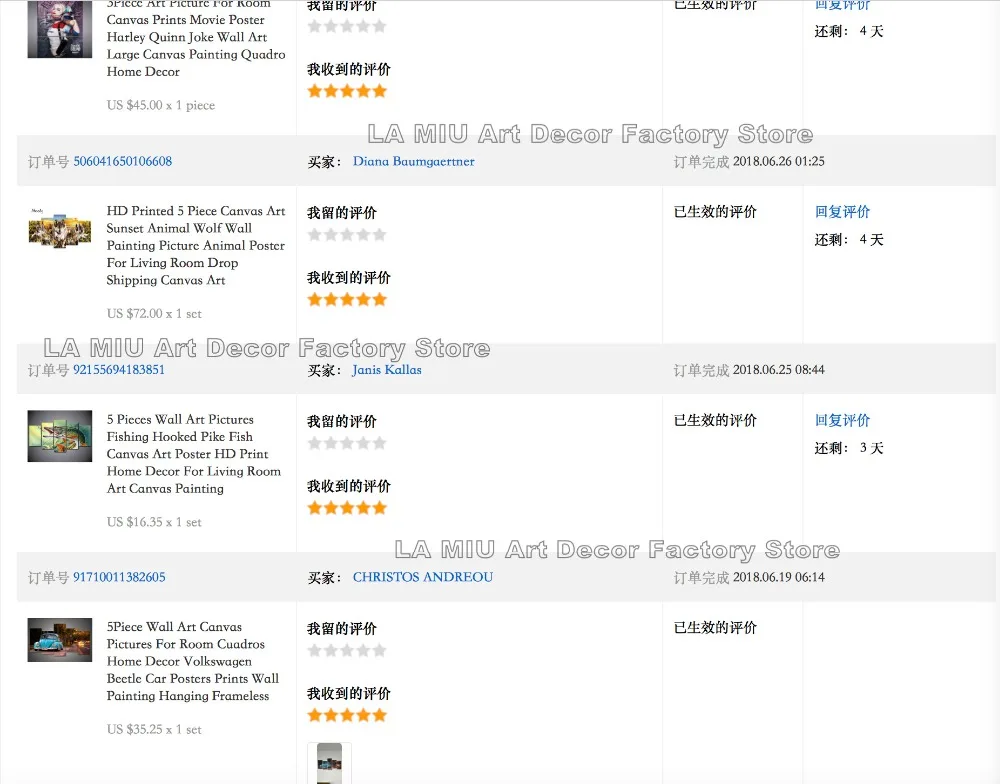
Task: Click gray rating stars for Wolf canvas order
Action: point(347,235)
